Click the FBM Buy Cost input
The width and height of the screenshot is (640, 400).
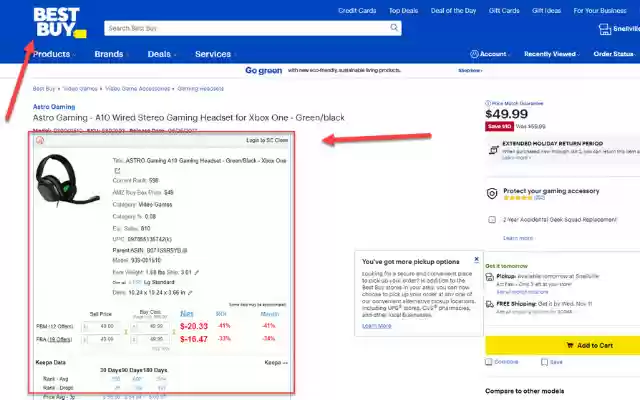(150, 327)
